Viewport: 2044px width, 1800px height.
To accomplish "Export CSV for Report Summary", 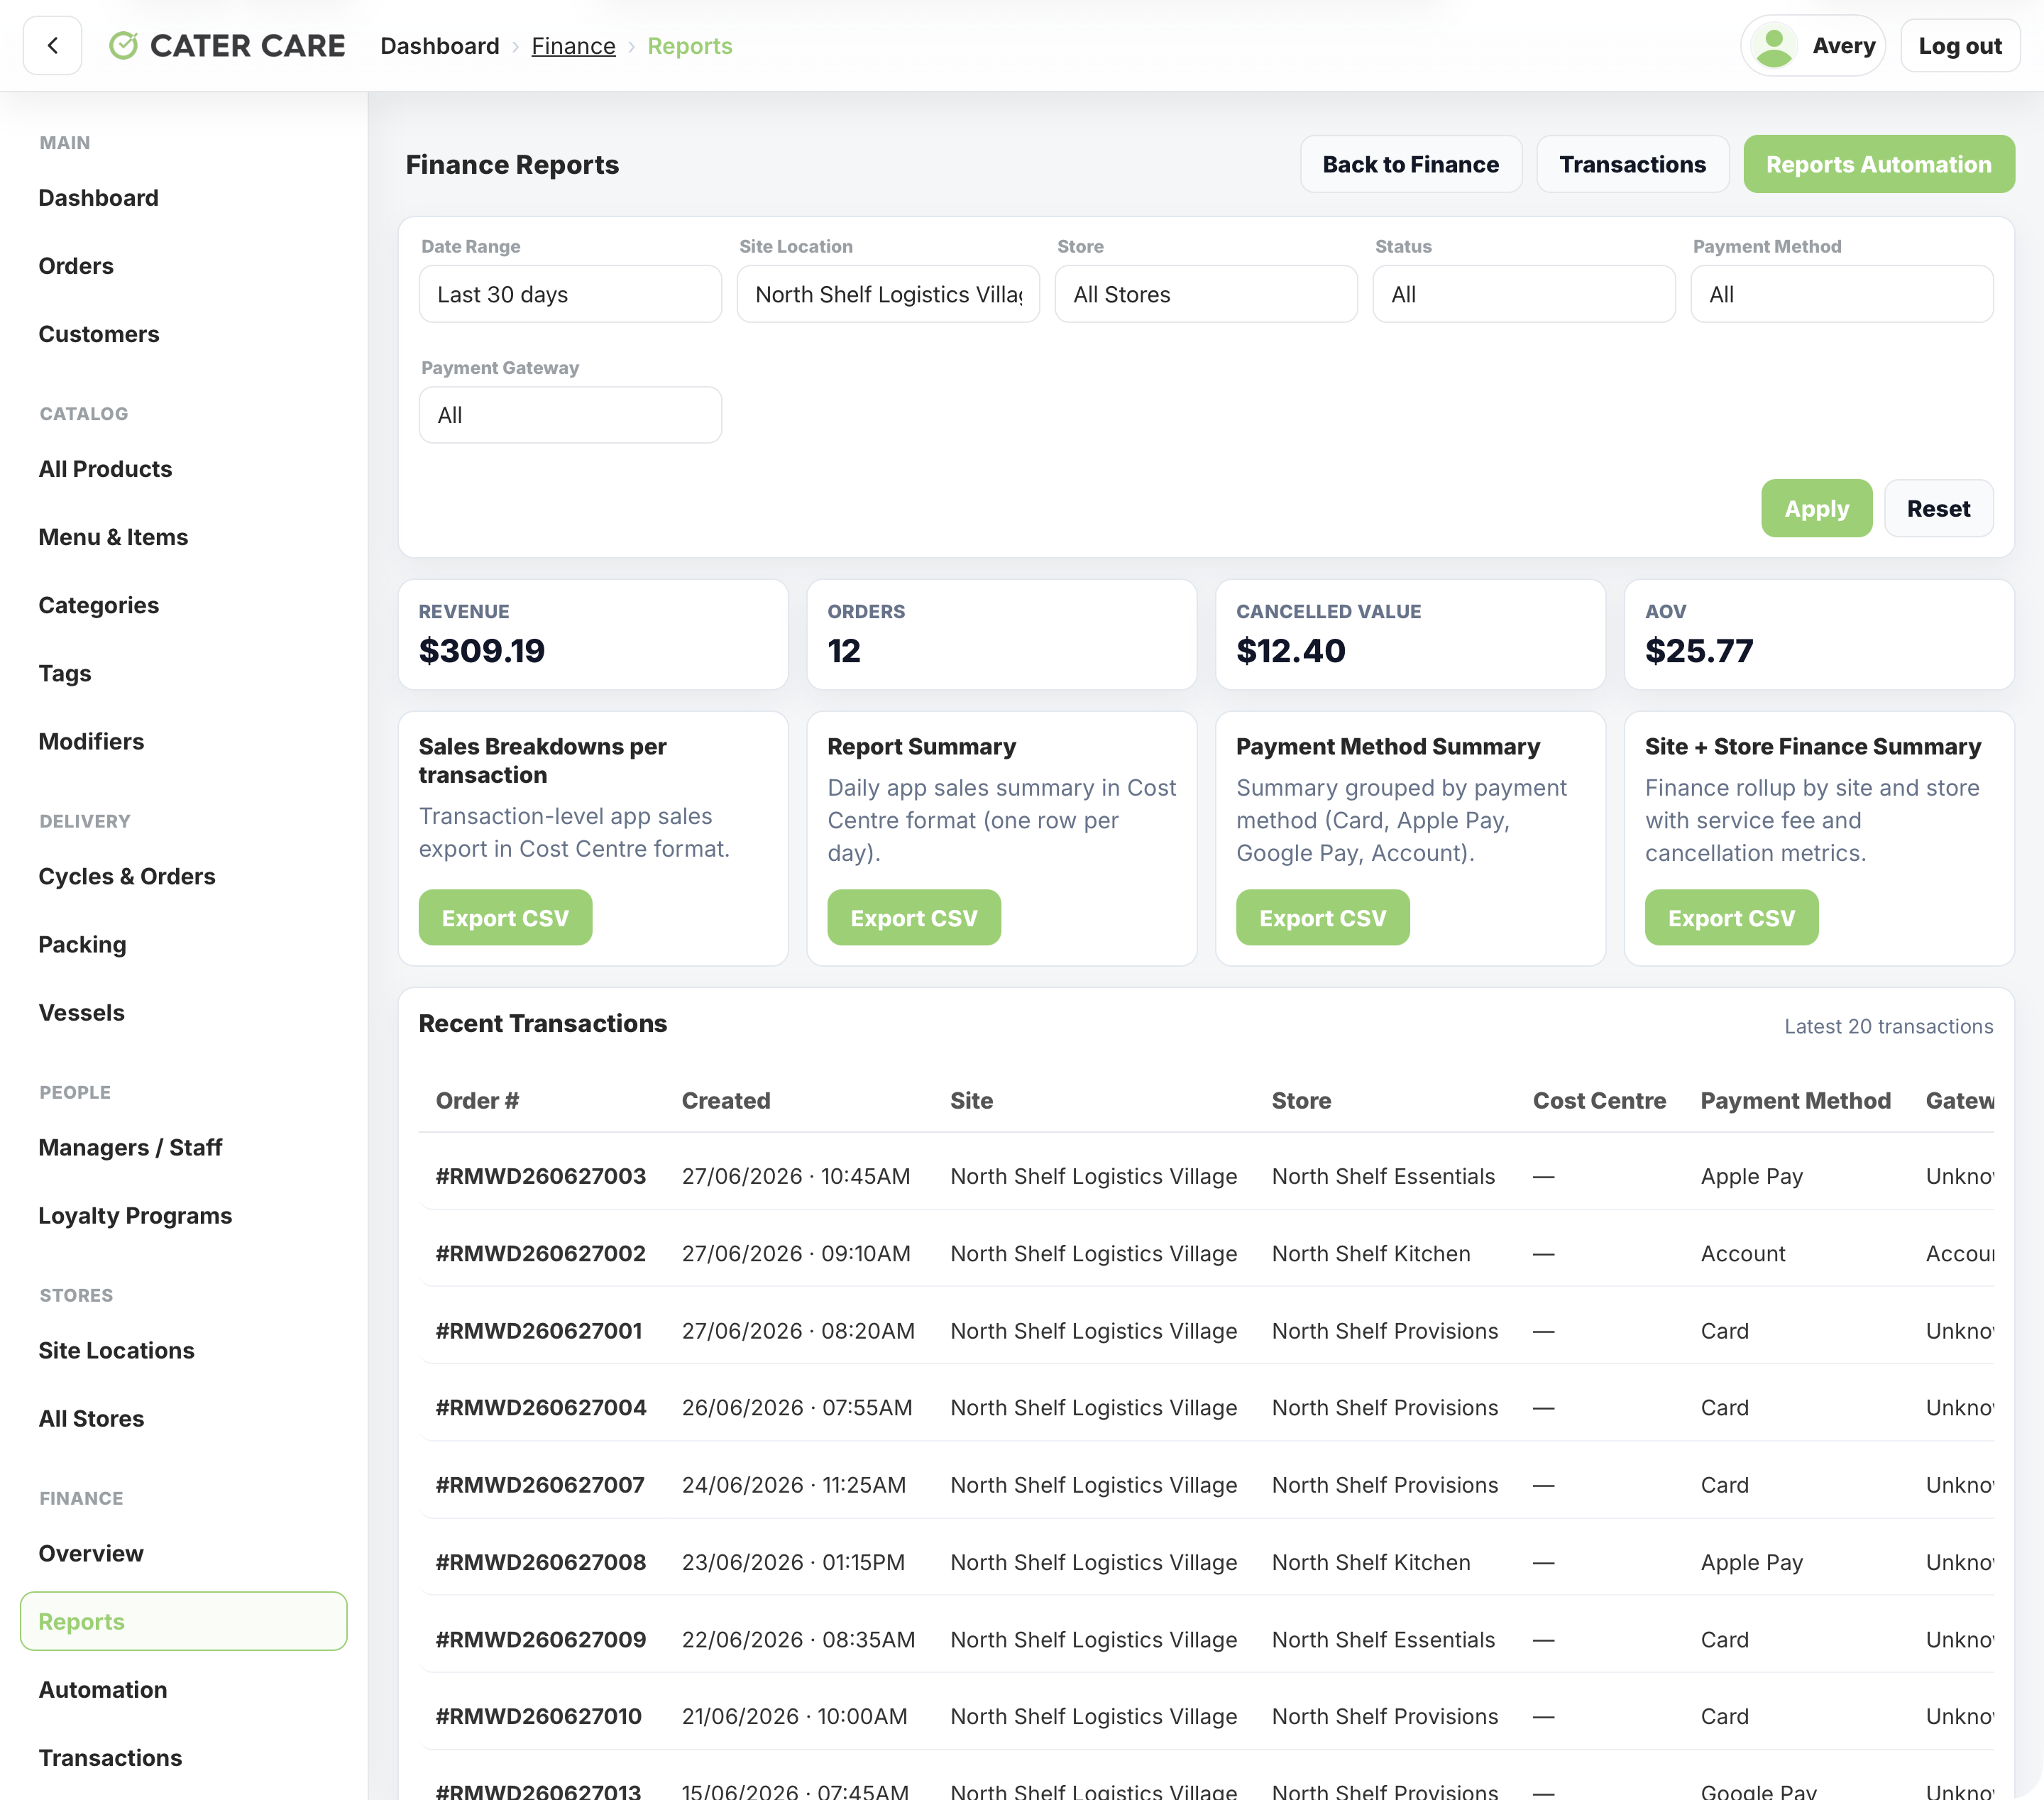I will pos(914,917).
